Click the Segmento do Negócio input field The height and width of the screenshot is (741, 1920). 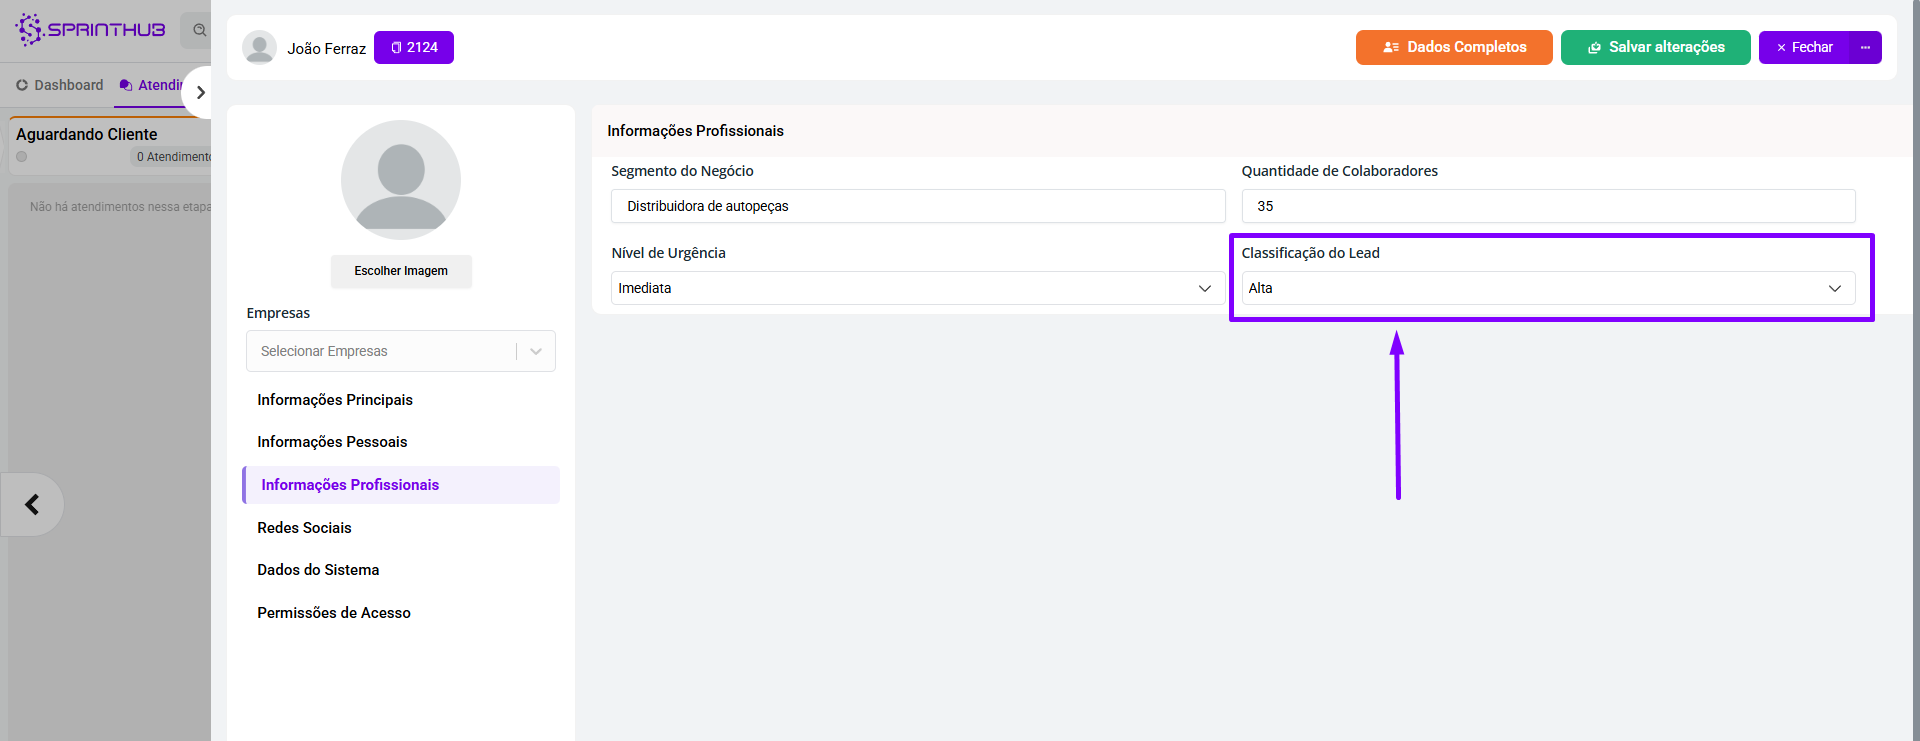pyautogui.click(x=917, y=206)
